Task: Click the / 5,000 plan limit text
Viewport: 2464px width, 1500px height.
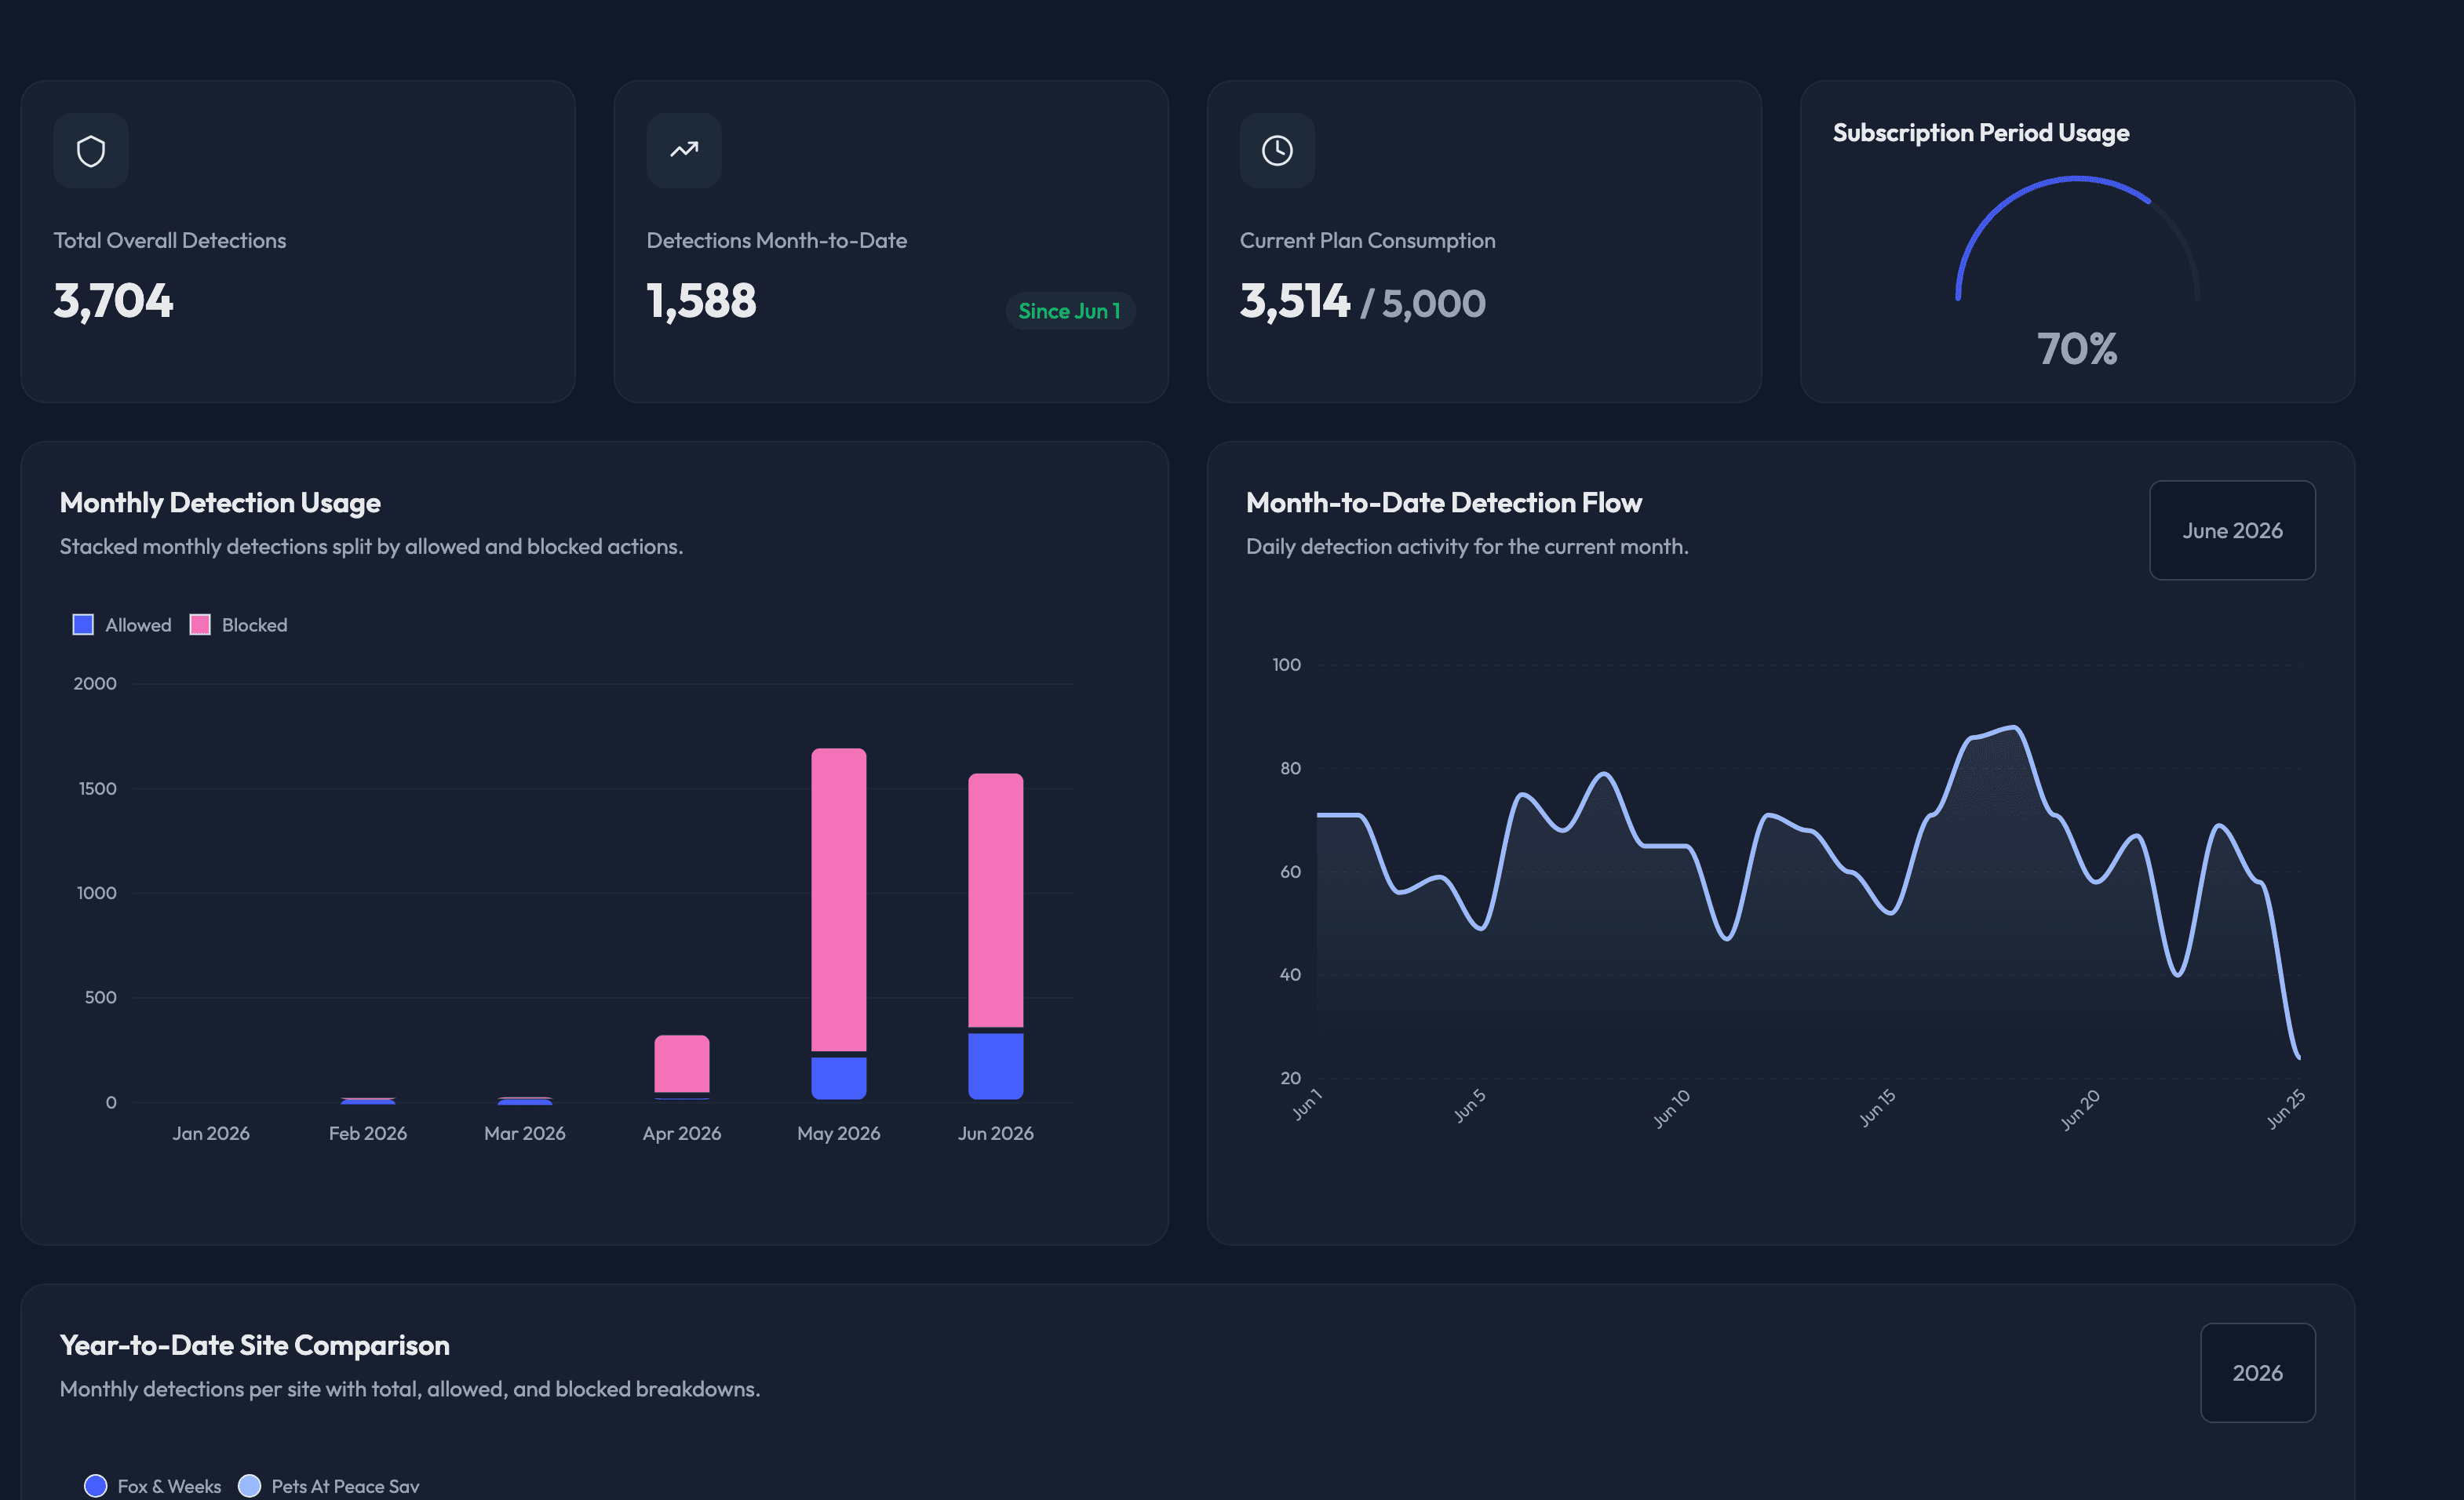Action: 1423,303
